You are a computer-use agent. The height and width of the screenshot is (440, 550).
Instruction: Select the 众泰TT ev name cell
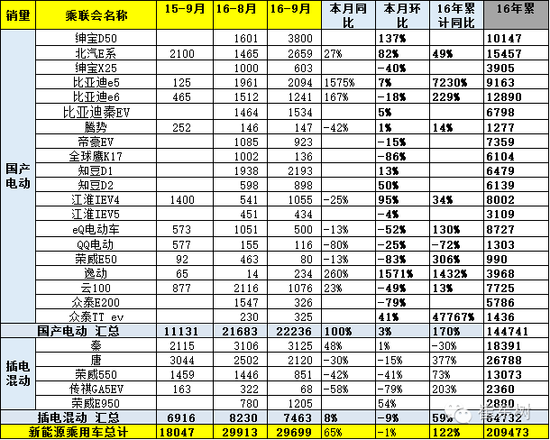96,316
